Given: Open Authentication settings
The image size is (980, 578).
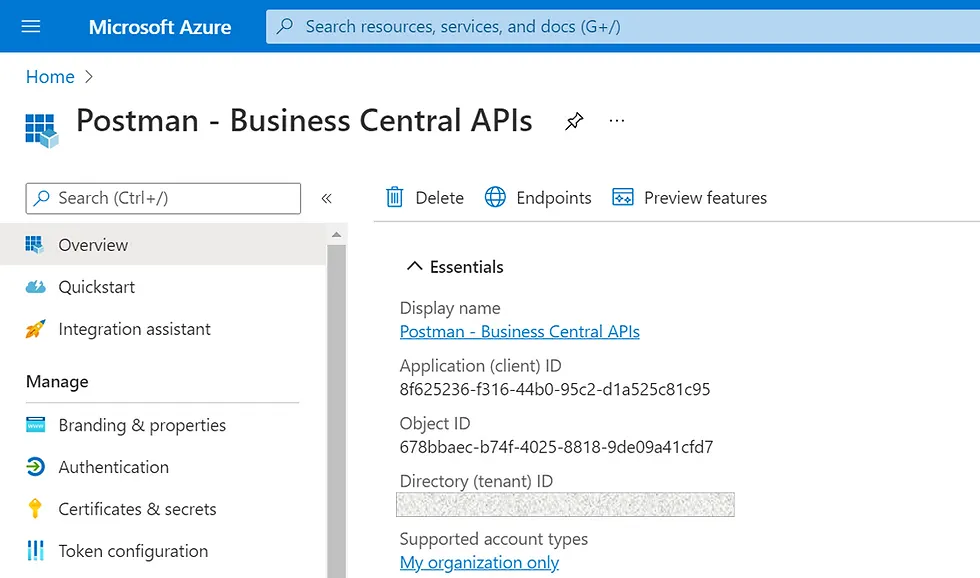Looking at the screenshot, I should point(113,467).
